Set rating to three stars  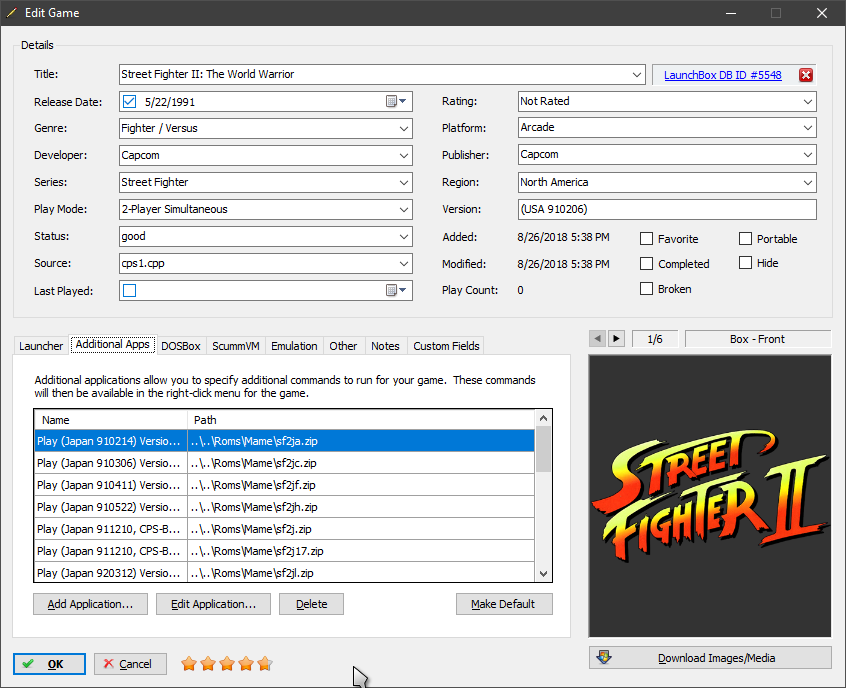pos(227,664)
